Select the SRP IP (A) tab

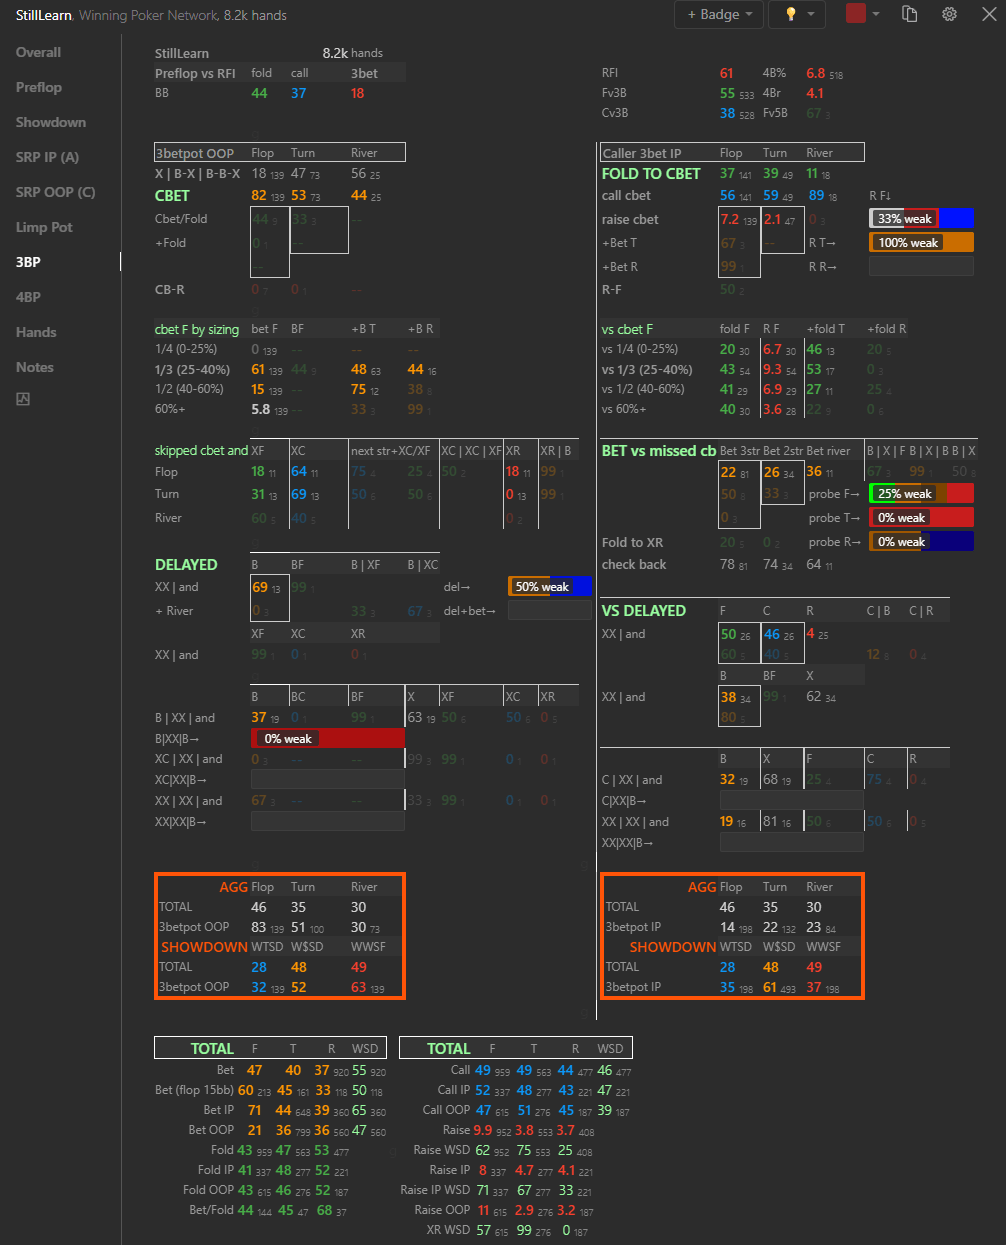[x=47, y=157]
